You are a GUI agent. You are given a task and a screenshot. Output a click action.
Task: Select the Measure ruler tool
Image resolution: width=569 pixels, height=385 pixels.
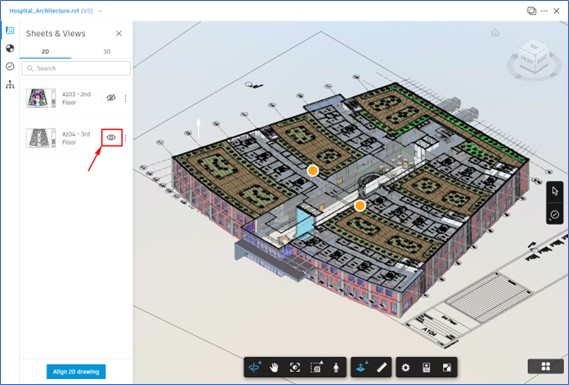(381, 368)
